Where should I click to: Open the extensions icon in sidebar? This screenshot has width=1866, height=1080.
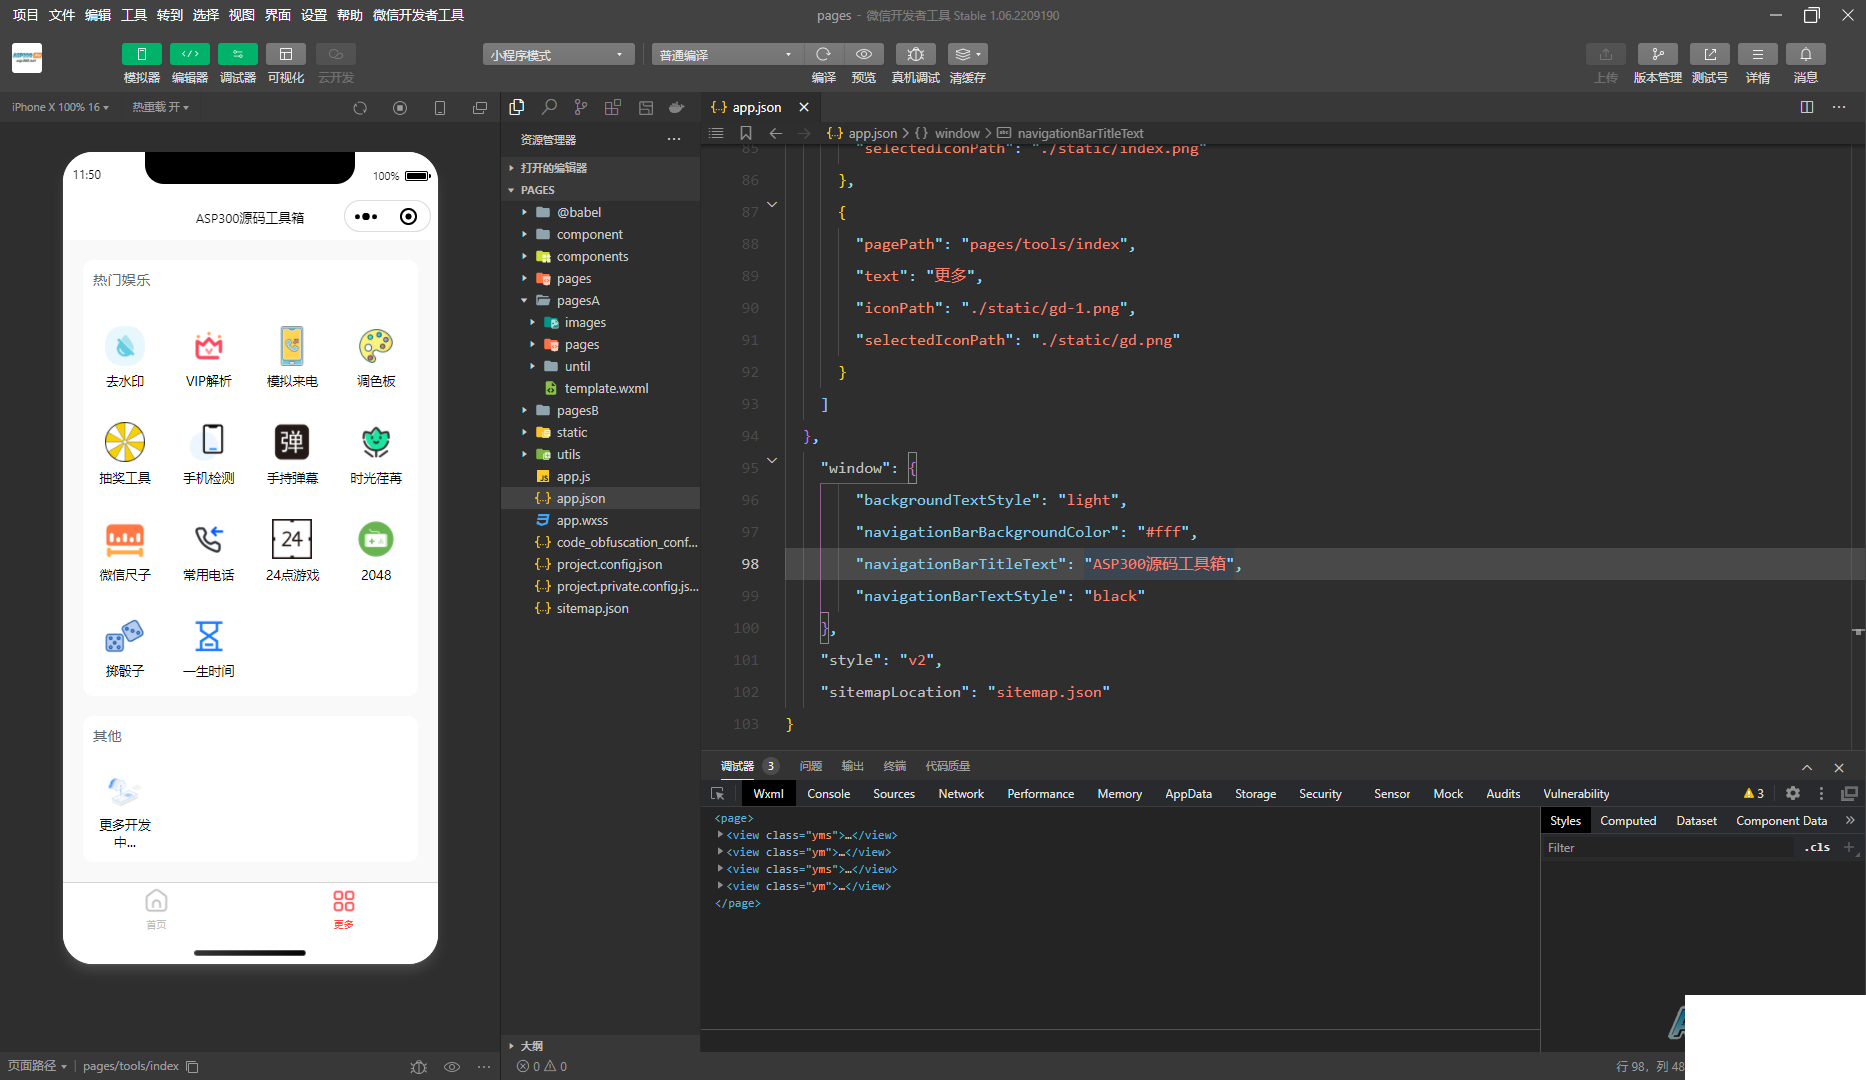tap(613, 107)
